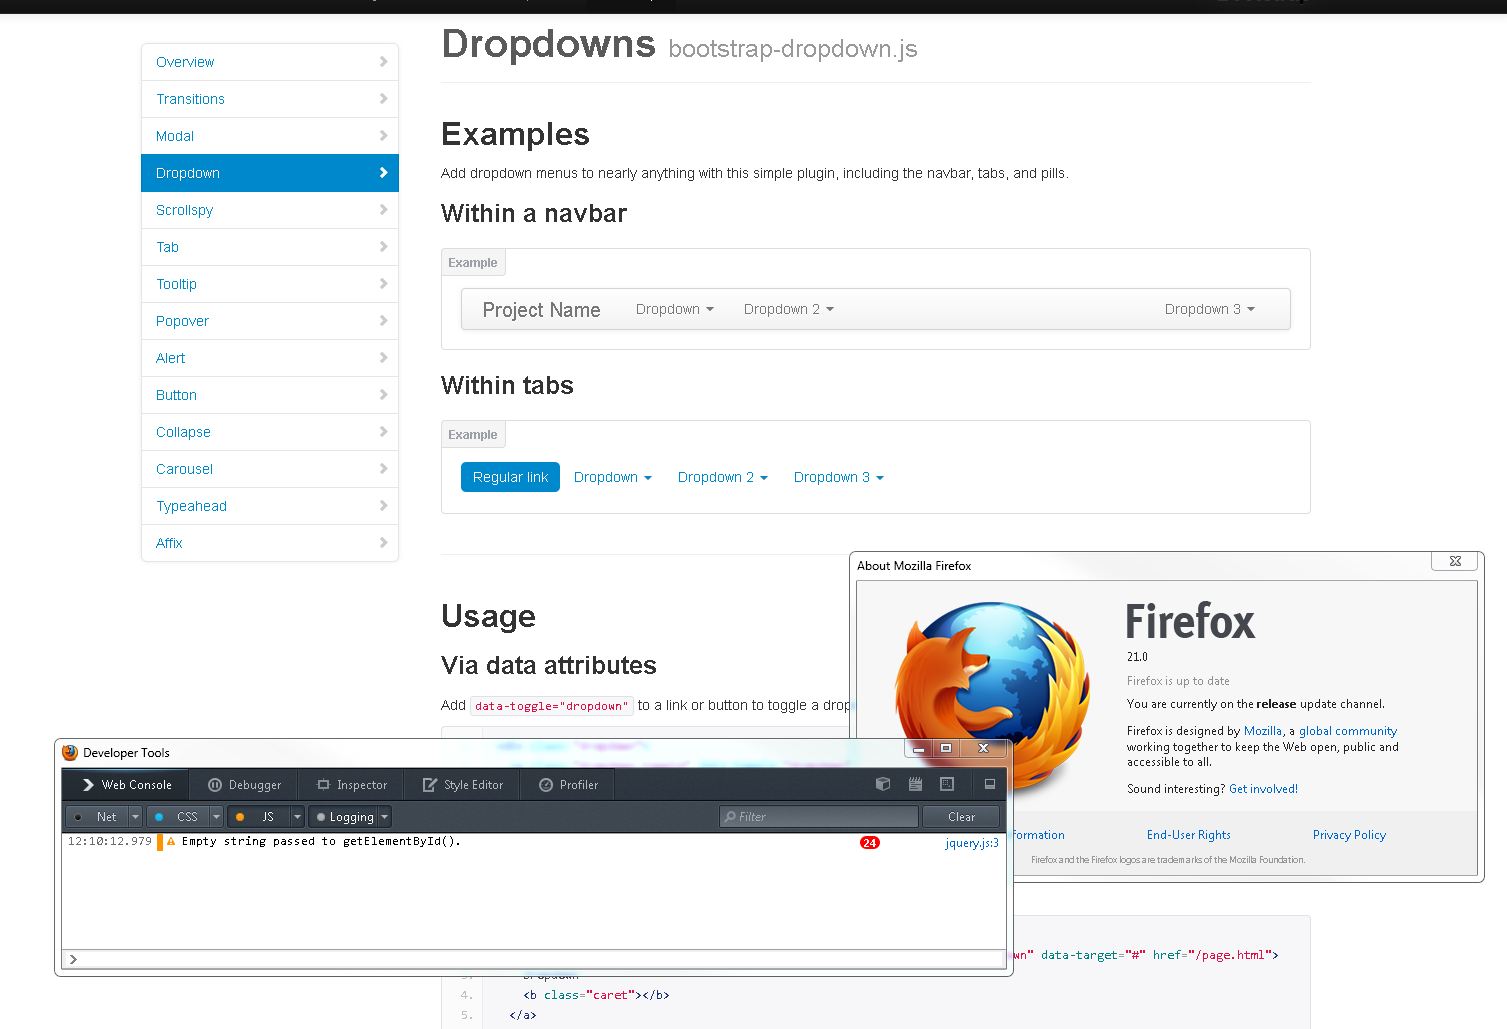Focus the console Filter input field
Viewport: 1507px width, 1029px height.
point(819,817)
